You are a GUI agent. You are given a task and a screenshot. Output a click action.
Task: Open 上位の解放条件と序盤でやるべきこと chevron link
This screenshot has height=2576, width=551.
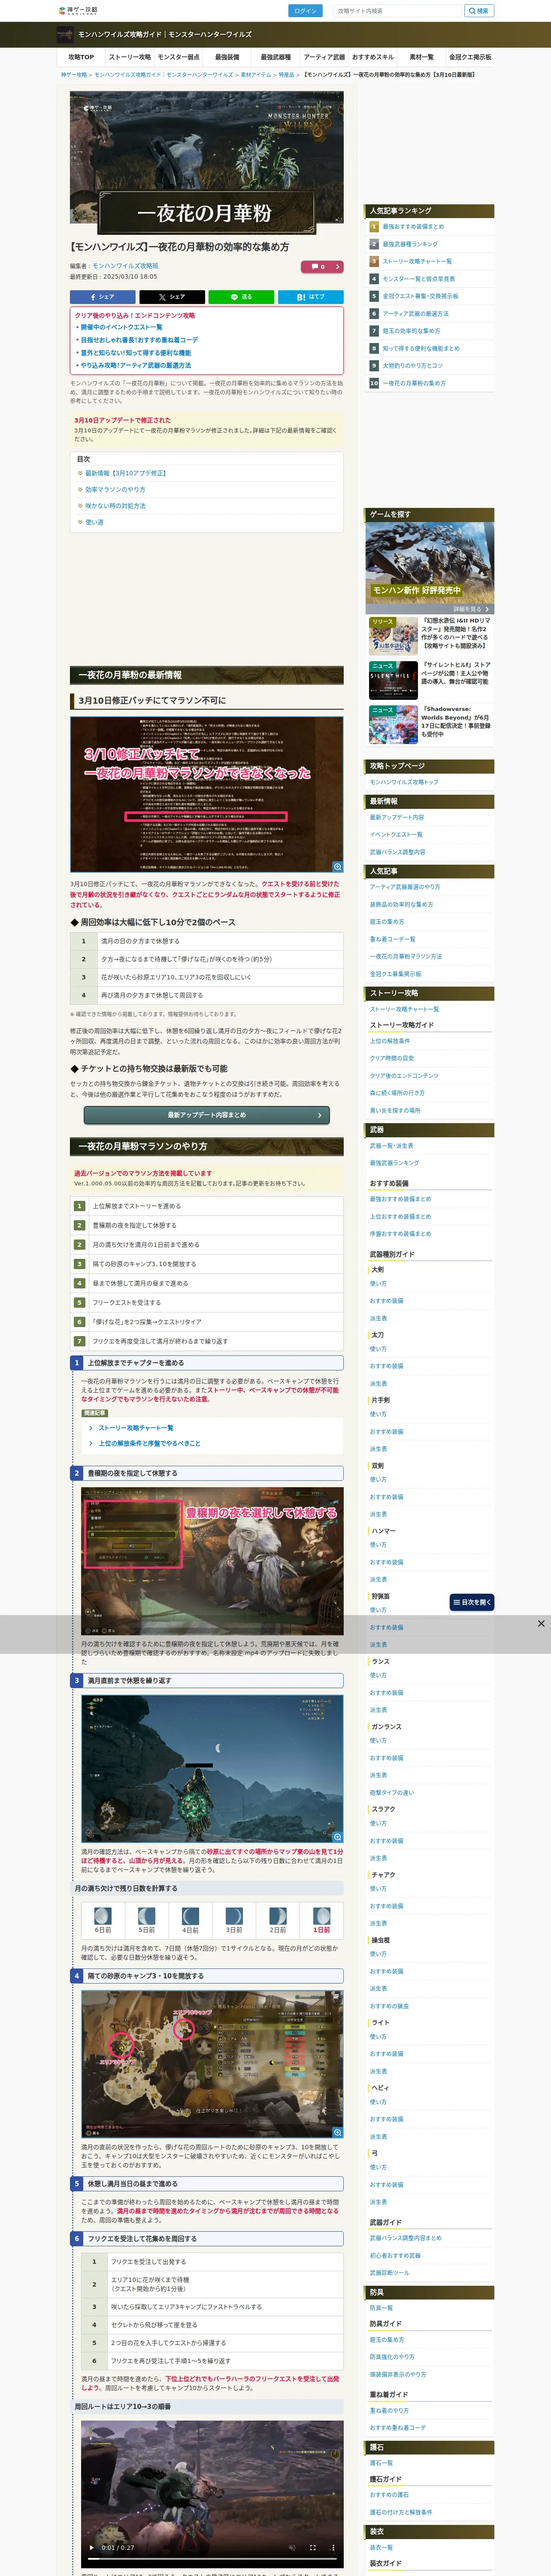pyautogui.click(x=148, y=1443)
